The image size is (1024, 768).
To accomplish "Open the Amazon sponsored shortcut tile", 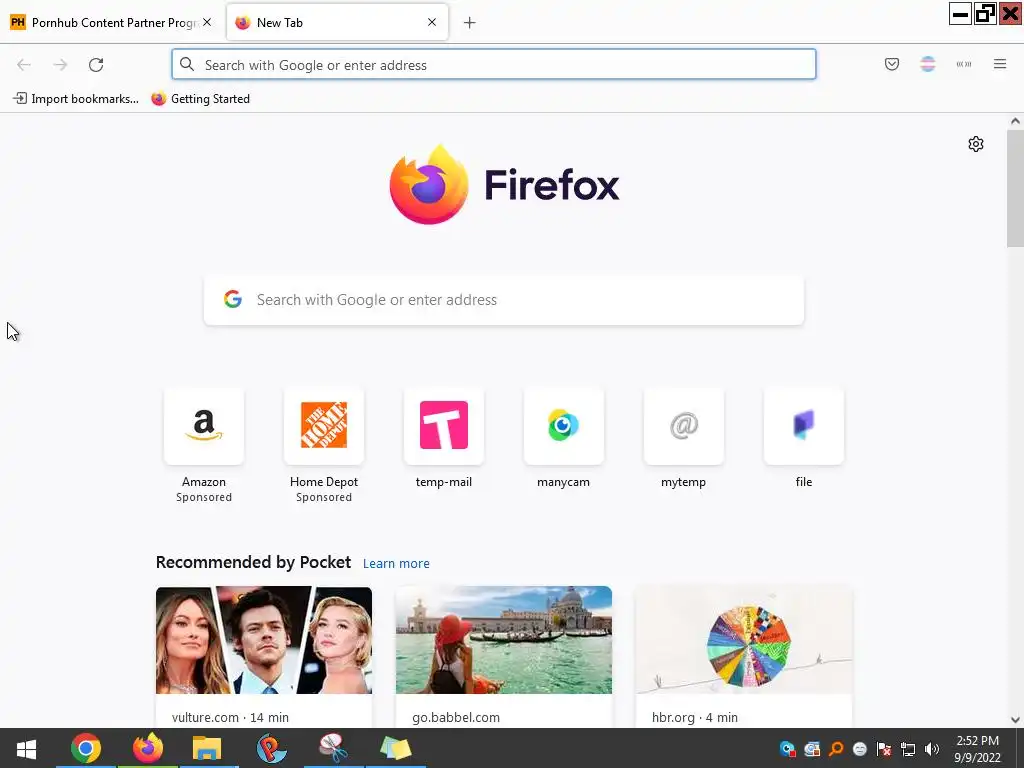I will click(204, 426).
